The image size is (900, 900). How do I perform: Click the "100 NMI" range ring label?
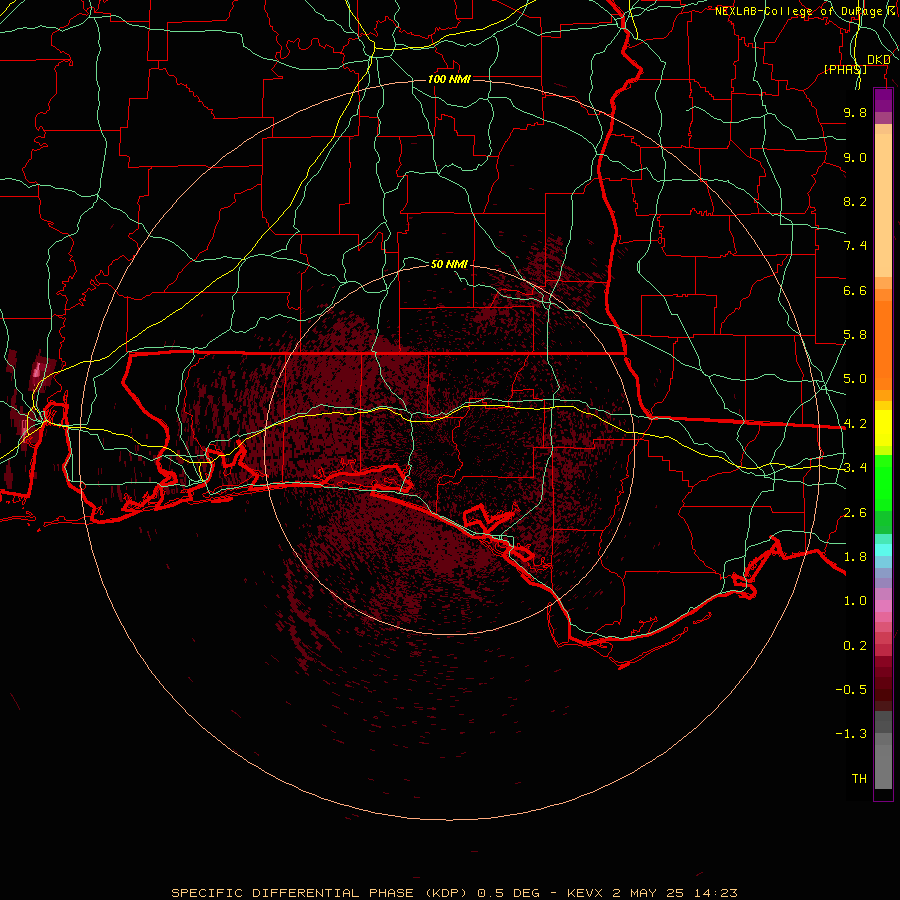click(x=449, y=79)
